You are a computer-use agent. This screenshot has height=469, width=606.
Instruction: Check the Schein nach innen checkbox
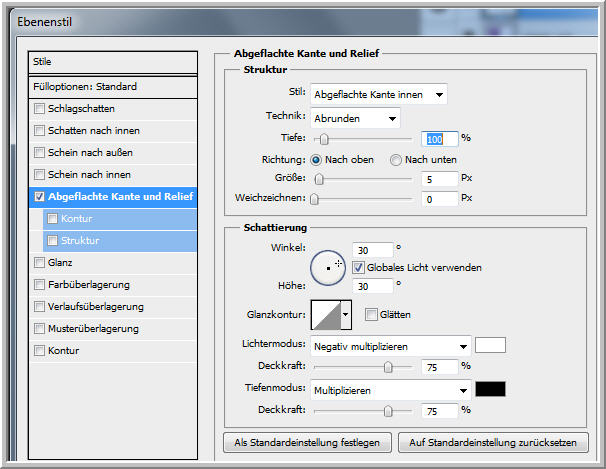point(39,175)
